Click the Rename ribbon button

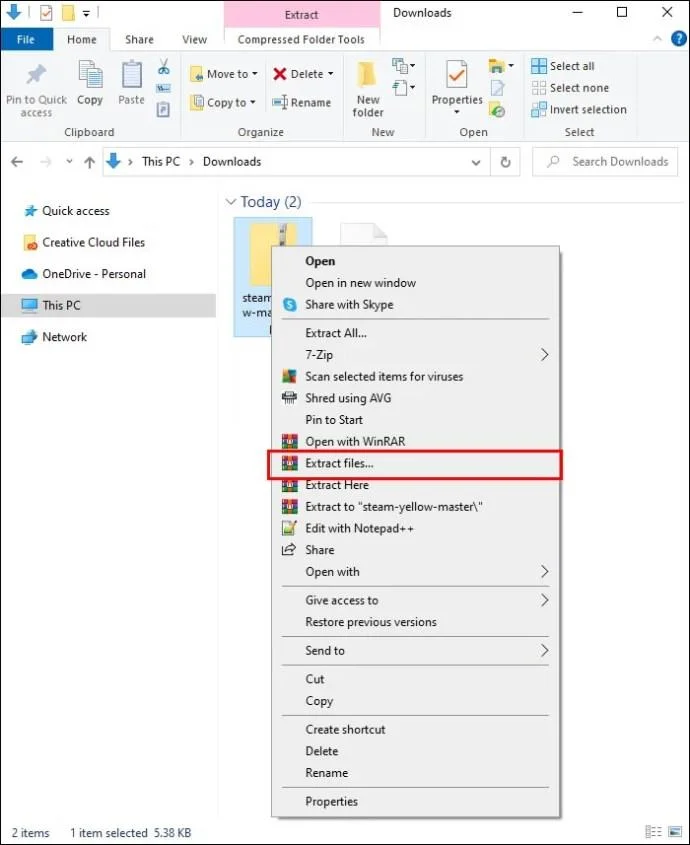pyautogui.click(x=302, y=102)
